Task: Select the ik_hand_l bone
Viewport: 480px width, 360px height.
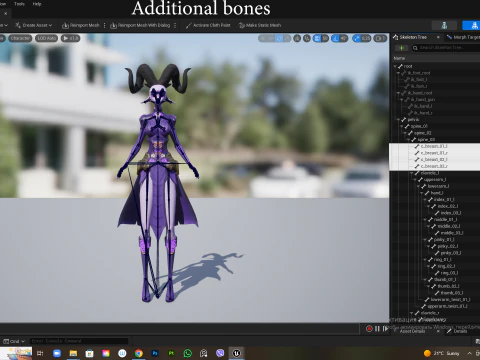Action: pyautogui.click(x=423, y=106)
